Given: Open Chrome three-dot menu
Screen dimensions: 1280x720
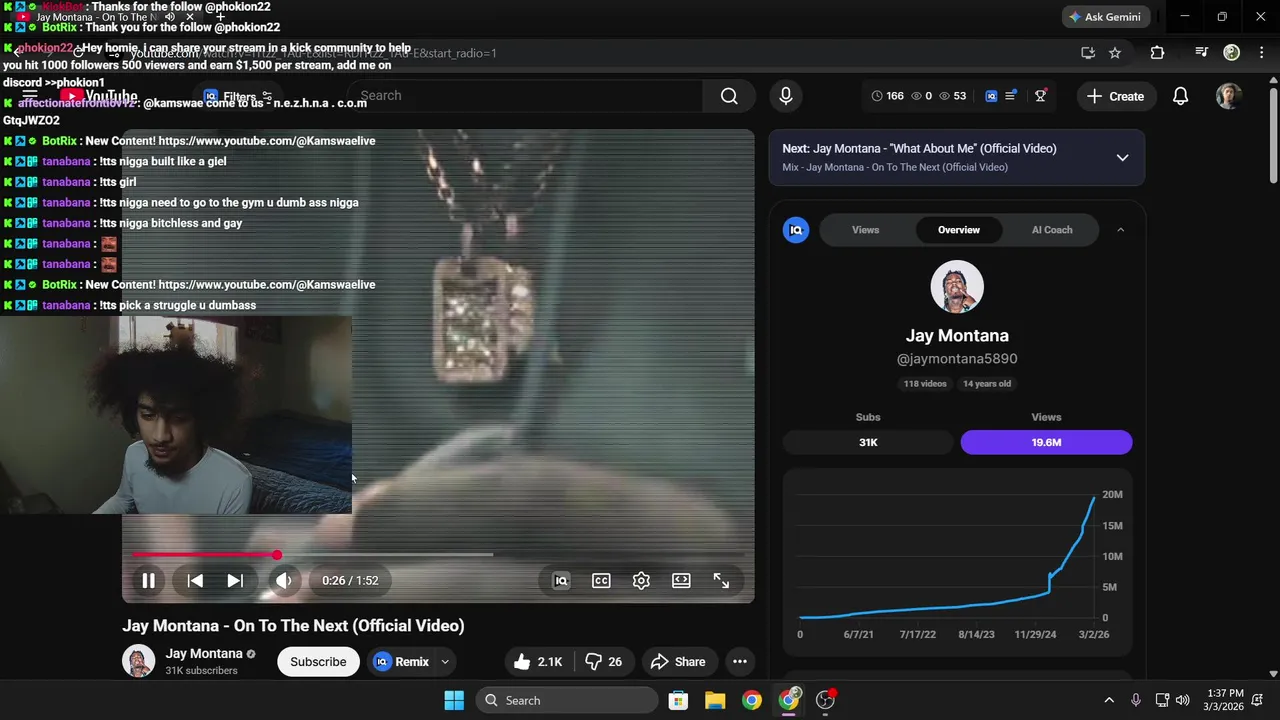Looking at the screenshot, I should click(x=1262, y=53).
